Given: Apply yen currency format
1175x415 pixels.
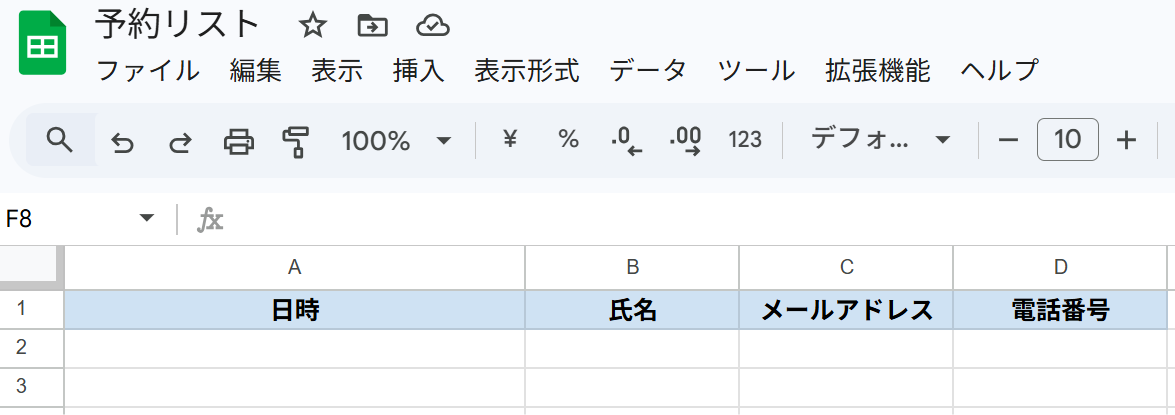Looking at the screenshot, I should click(x=510, y=140).
